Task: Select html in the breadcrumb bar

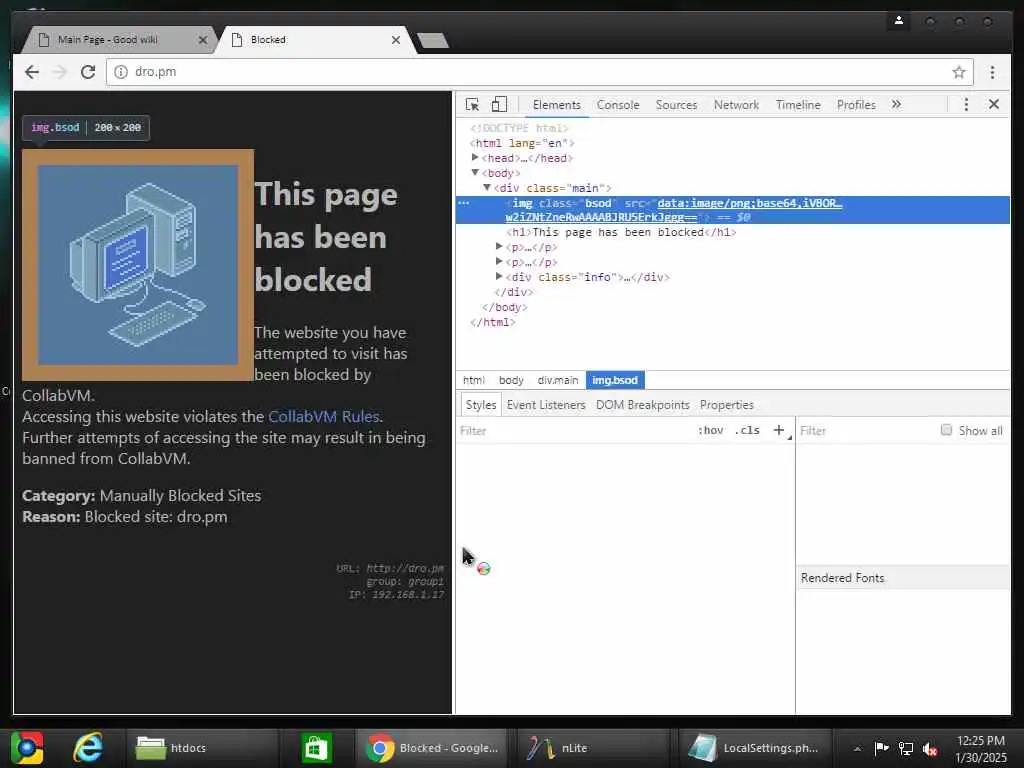Action: [x=473, y=380]
